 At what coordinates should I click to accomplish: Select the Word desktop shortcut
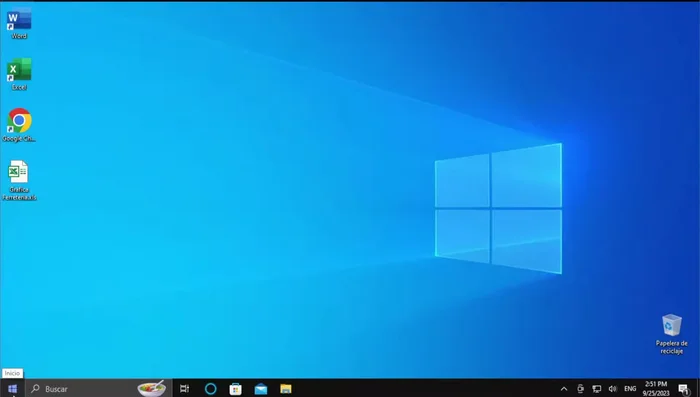19,23
